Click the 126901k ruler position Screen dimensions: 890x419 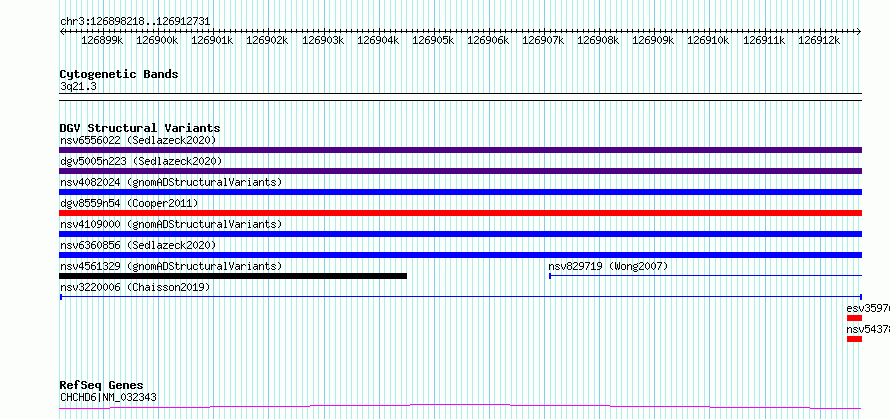pyautogui.click(x=212, y=41)
